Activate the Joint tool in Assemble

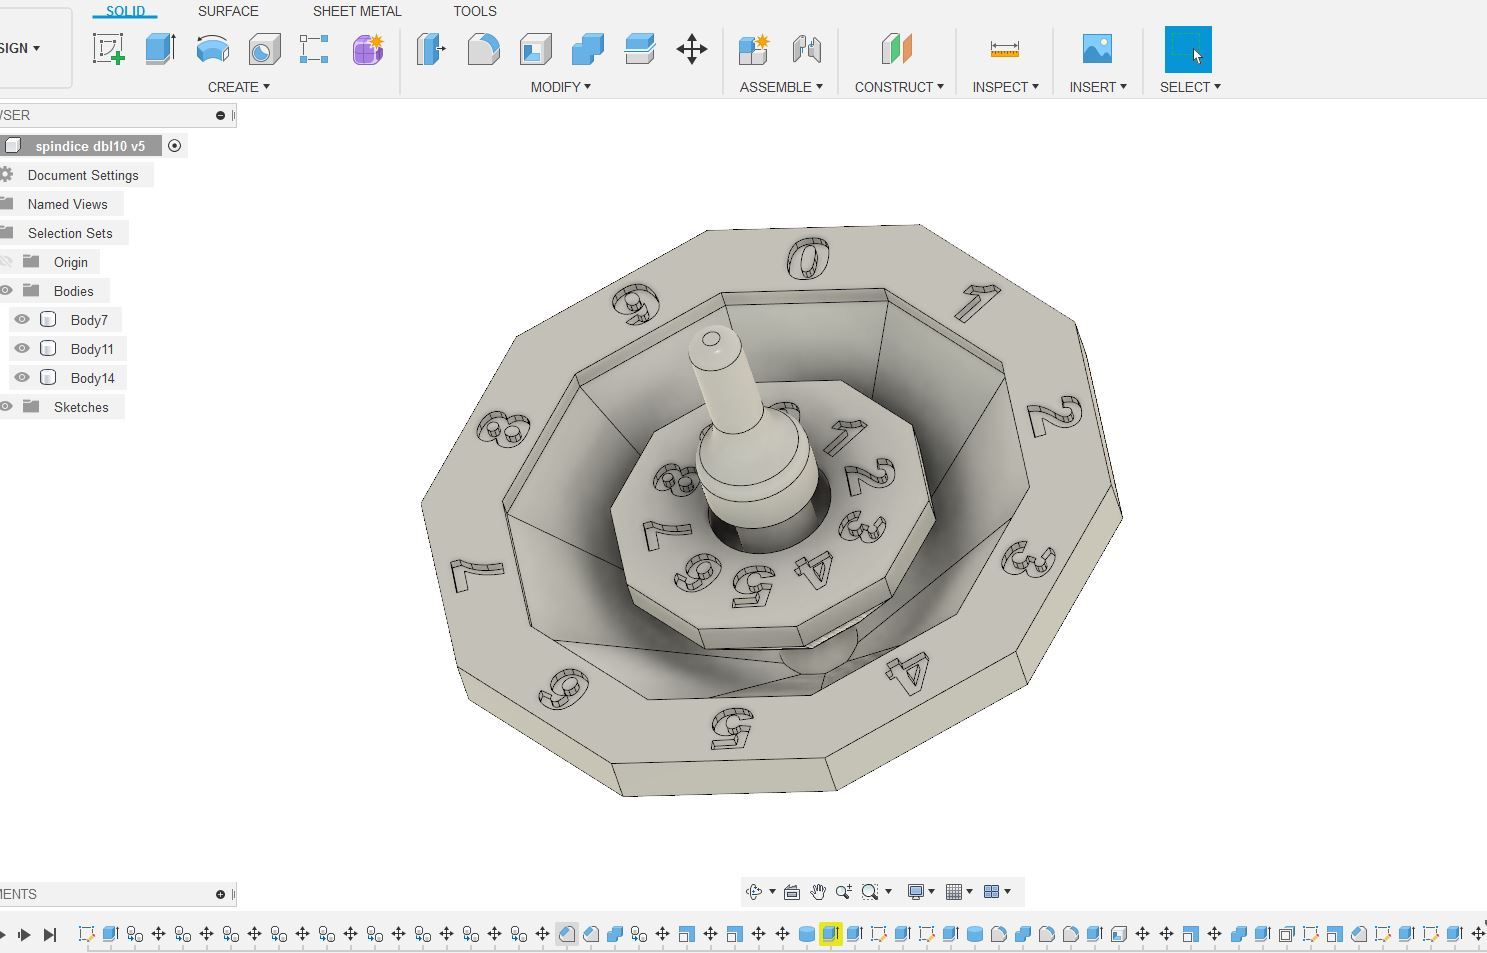(807, 48)
